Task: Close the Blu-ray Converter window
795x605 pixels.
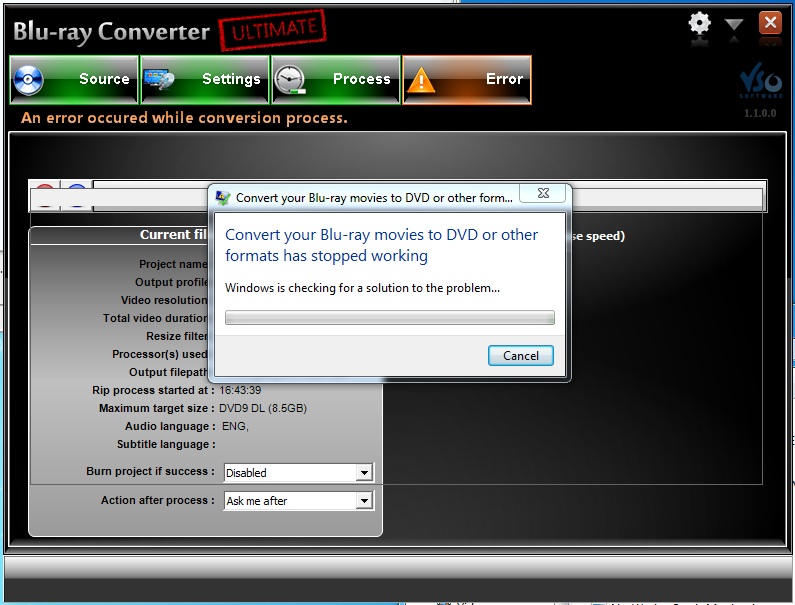Action: pyautogui.click(x=770, y=23)
